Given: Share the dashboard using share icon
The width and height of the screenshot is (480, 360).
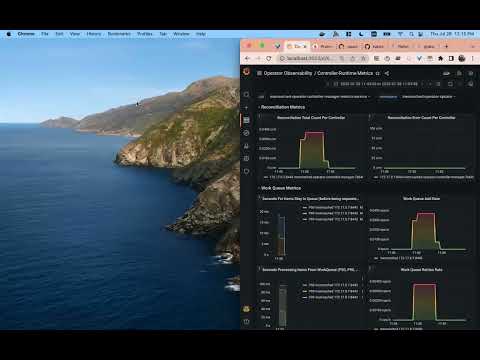Looking at the screenshot, I should 387,73.
